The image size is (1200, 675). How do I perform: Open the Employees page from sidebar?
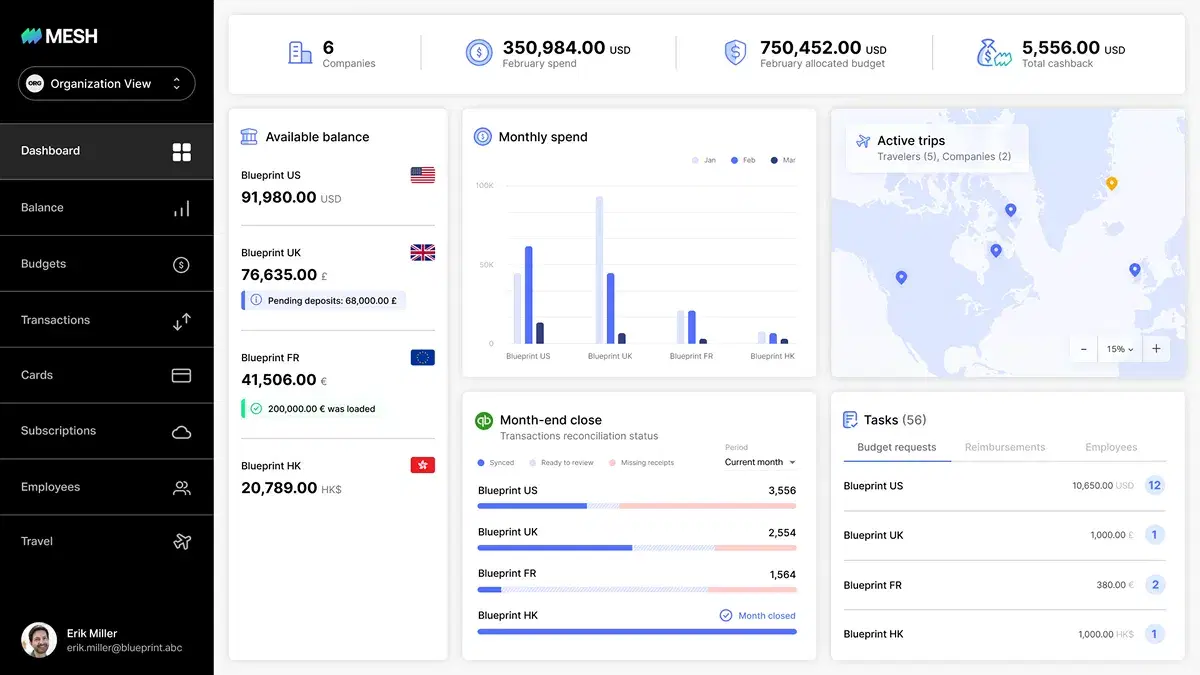click(106, 487)
